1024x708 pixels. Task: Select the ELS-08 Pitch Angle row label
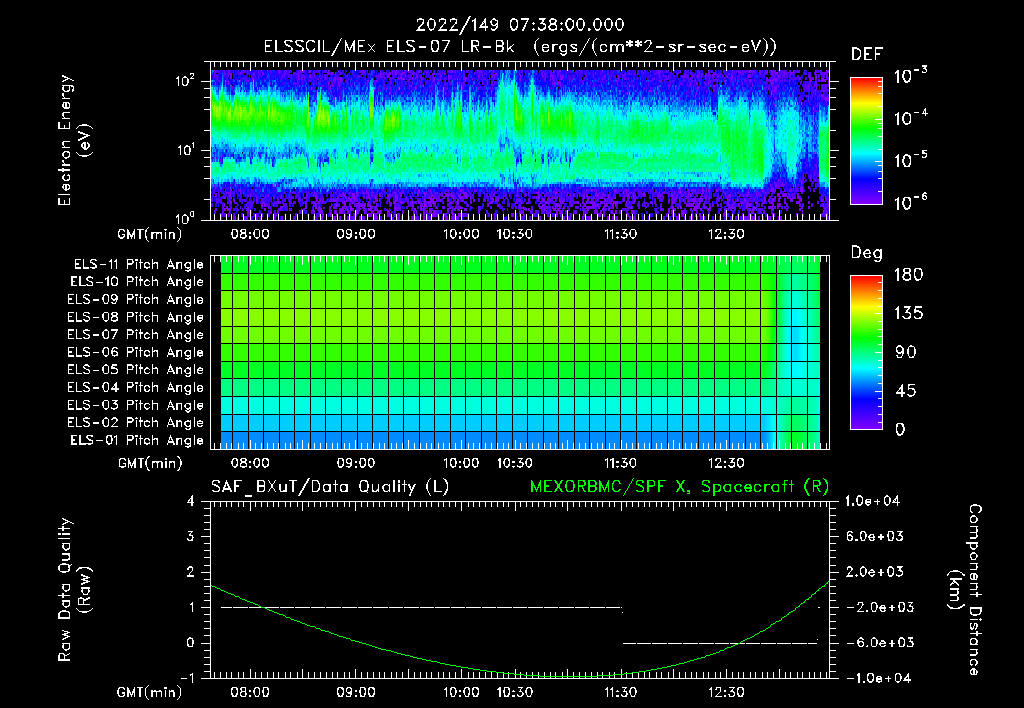[136, 317]
